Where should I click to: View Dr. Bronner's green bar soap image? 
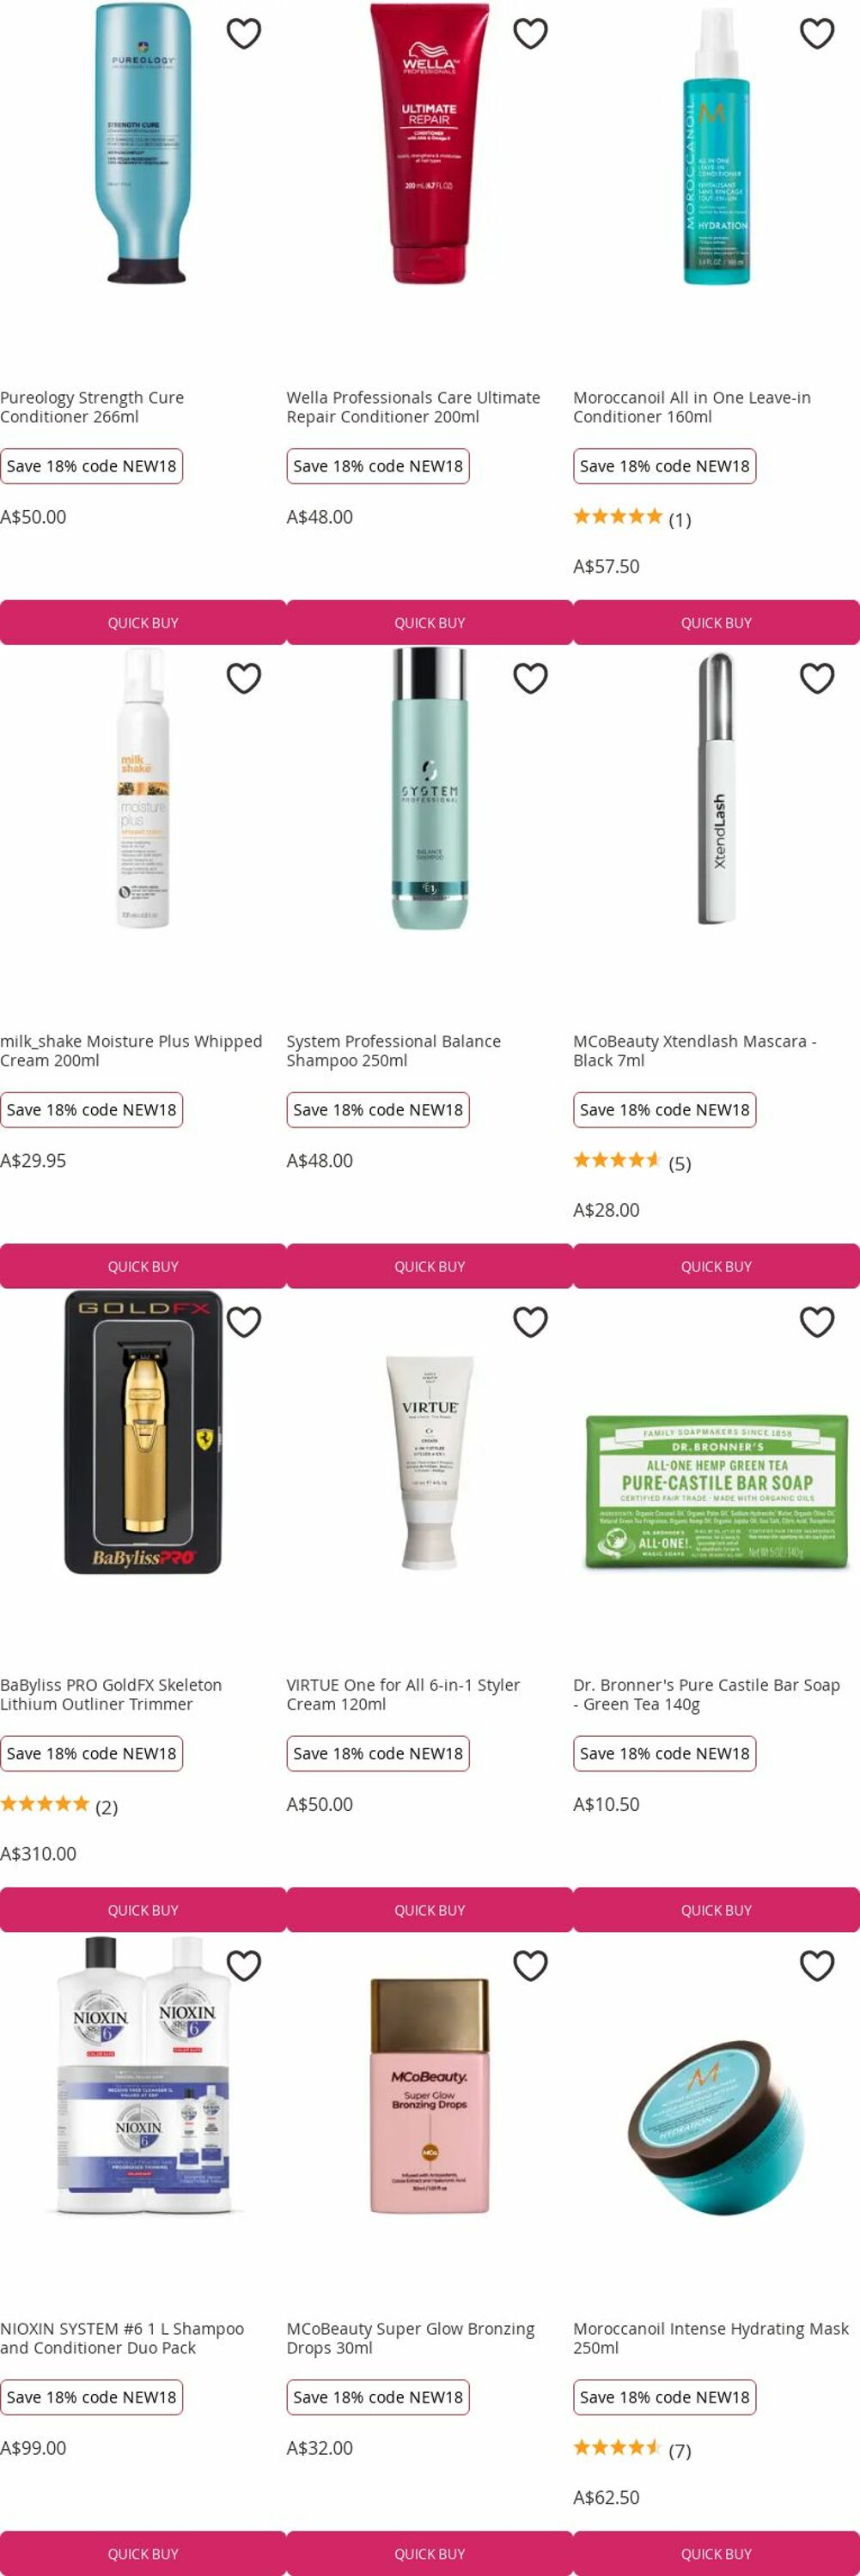coord(717,1491)
